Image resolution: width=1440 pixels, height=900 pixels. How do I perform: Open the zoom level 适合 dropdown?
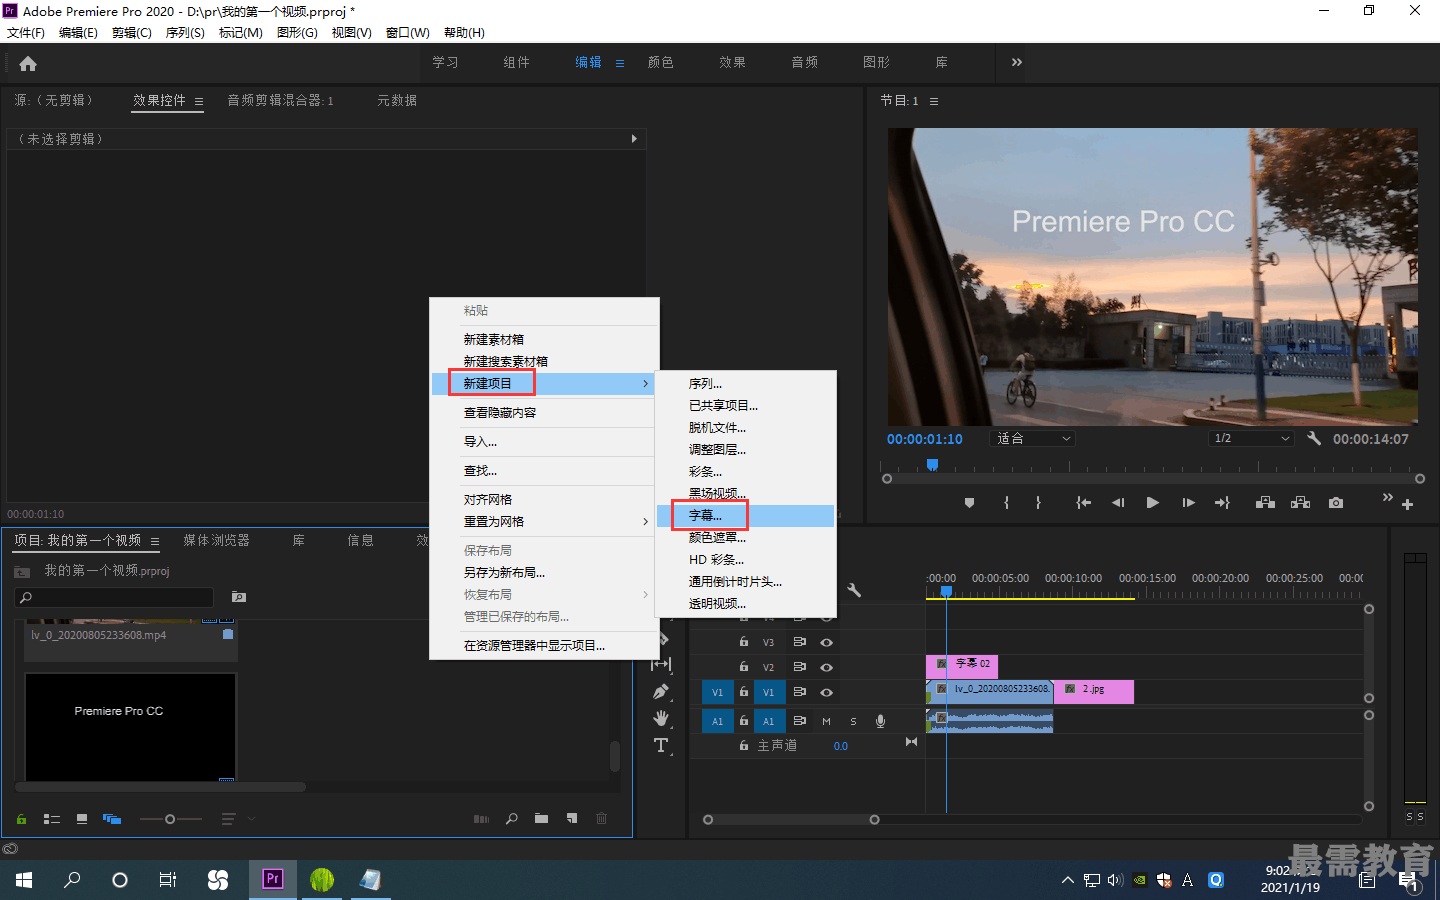click(x=1033, y=438)
